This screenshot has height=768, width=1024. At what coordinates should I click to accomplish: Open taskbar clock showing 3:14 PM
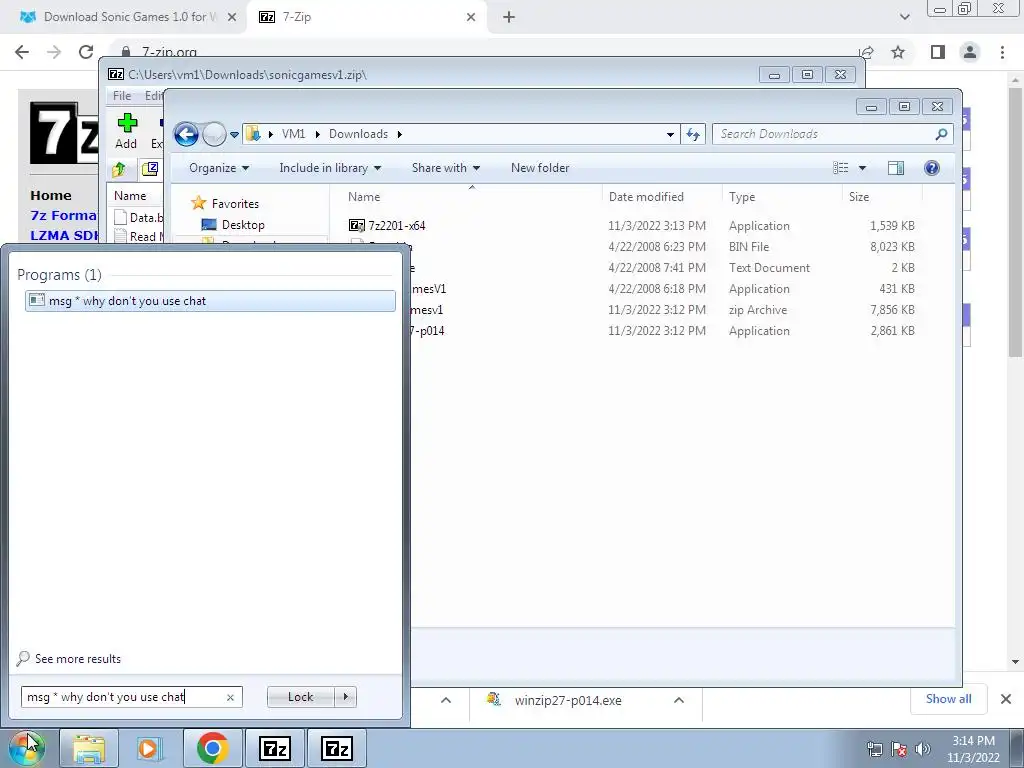pos(973,749)
